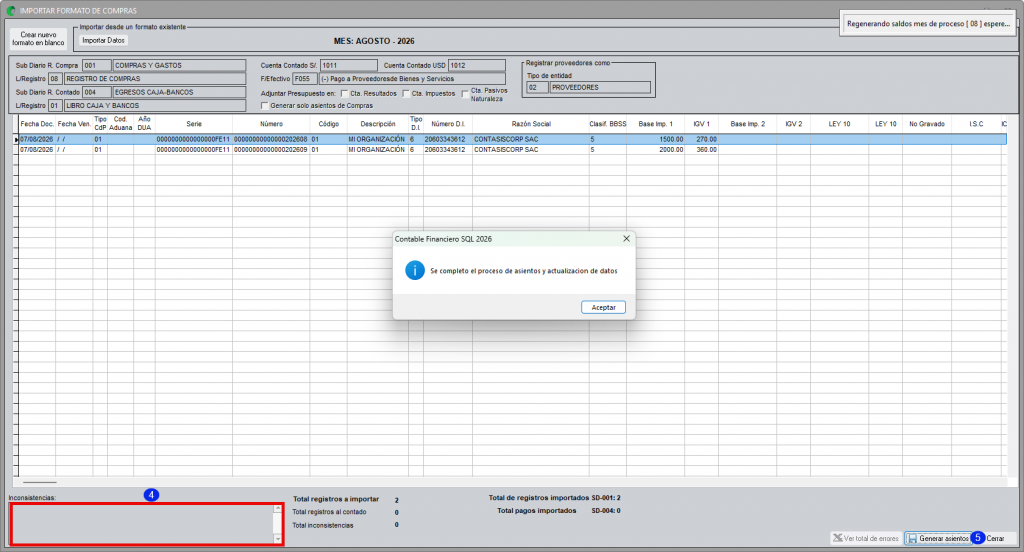
Task: Click the F/Efectivo code field F055
Action: pos(304,78)
